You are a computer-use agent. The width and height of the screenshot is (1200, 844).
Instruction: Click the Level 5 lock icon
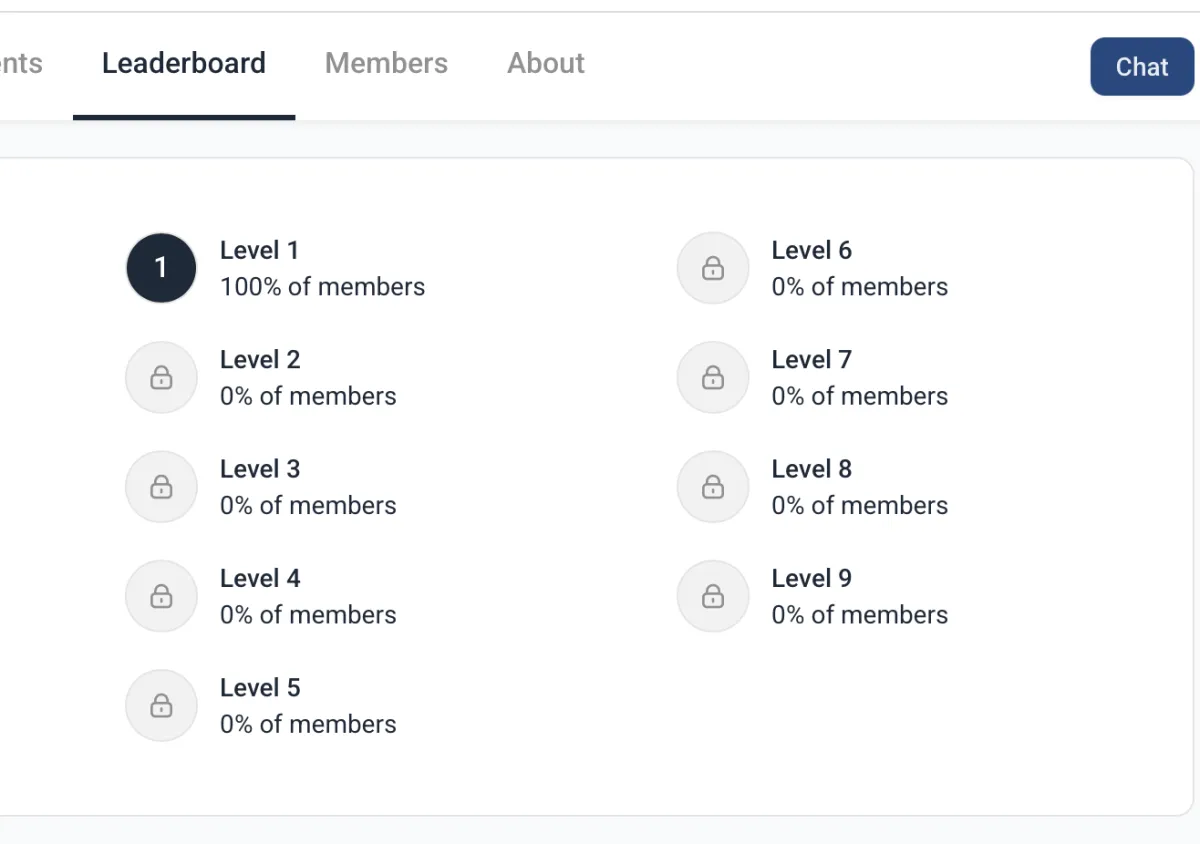coord(161,705)
